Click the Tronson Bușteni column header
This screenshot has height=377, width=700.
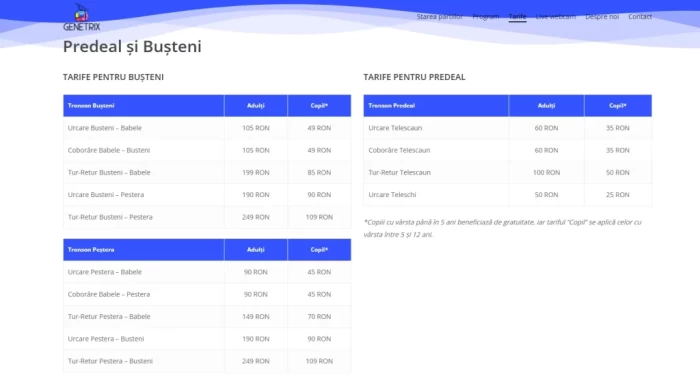[144, 105]
